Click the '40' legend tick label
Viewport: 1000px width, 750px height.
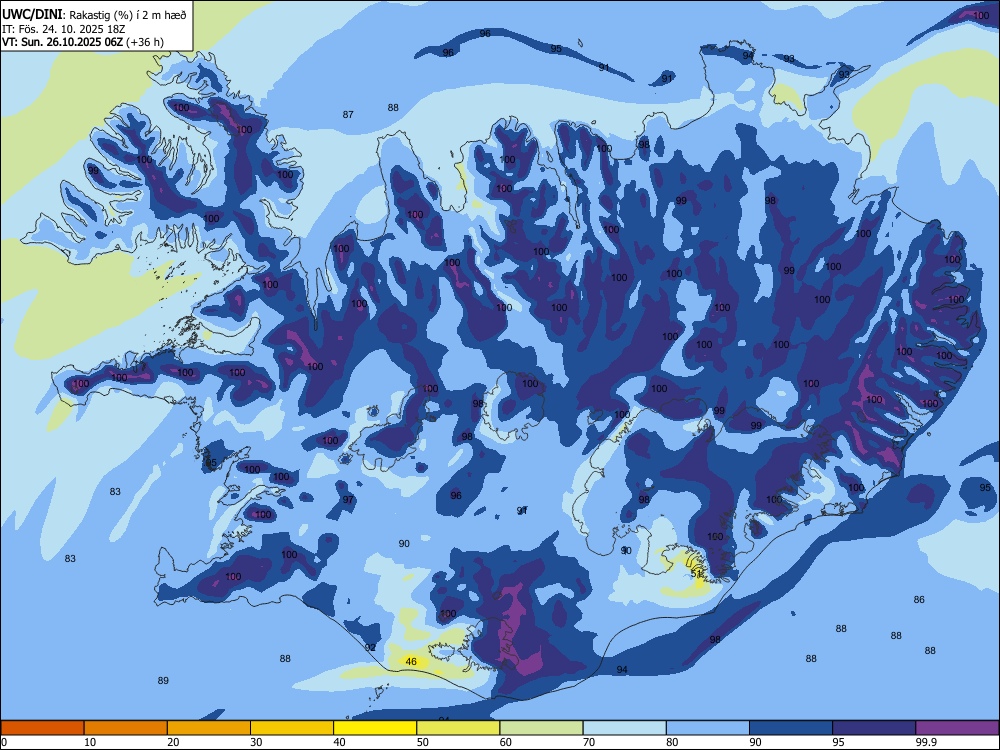[x=339, y=742]
